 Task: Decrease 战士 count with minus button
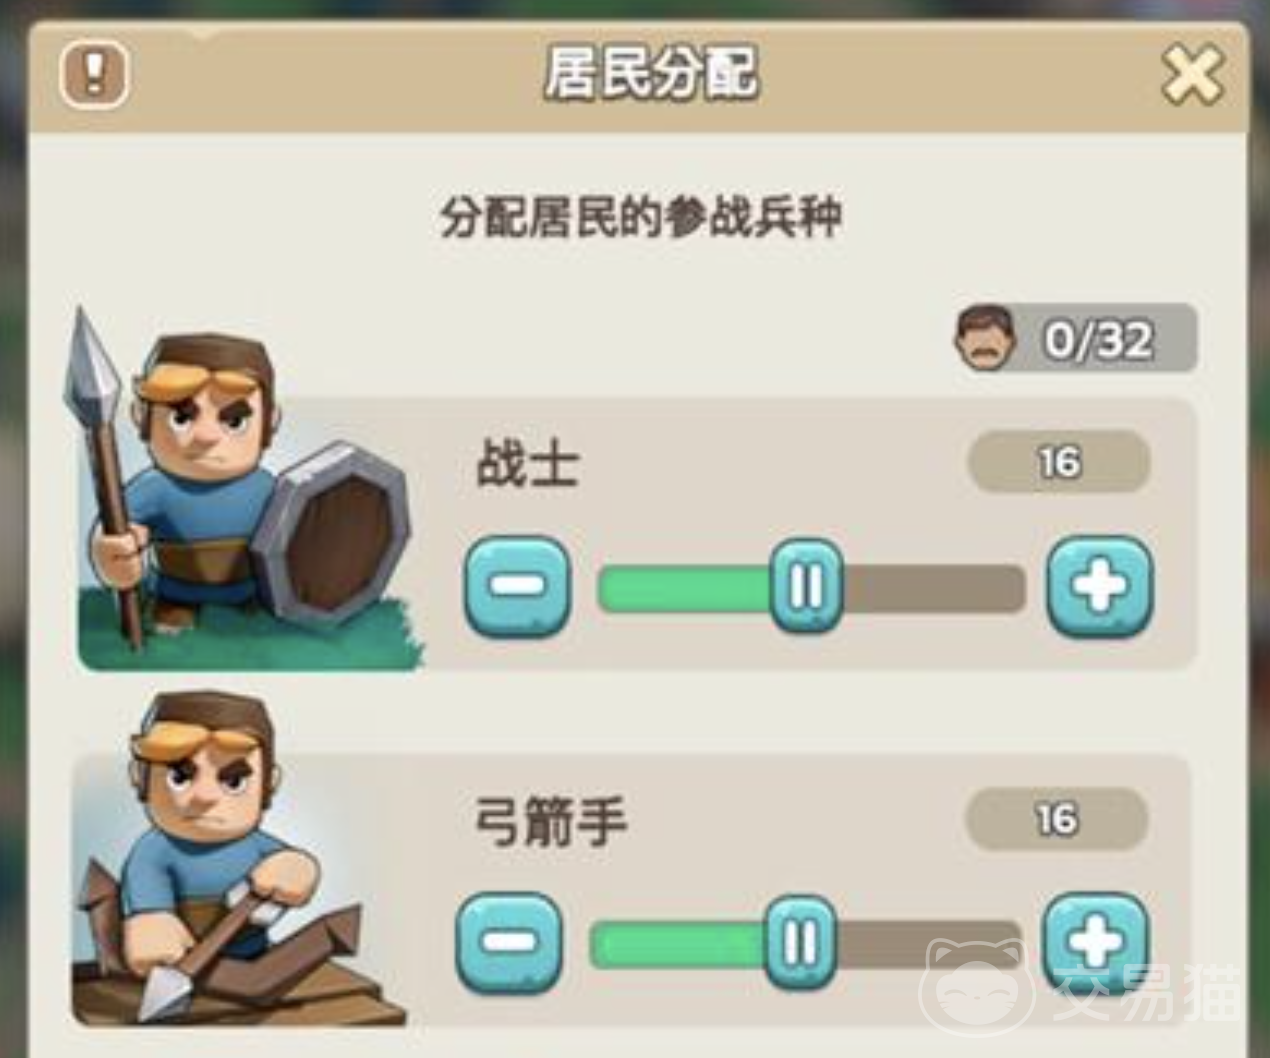coord(518,586)
